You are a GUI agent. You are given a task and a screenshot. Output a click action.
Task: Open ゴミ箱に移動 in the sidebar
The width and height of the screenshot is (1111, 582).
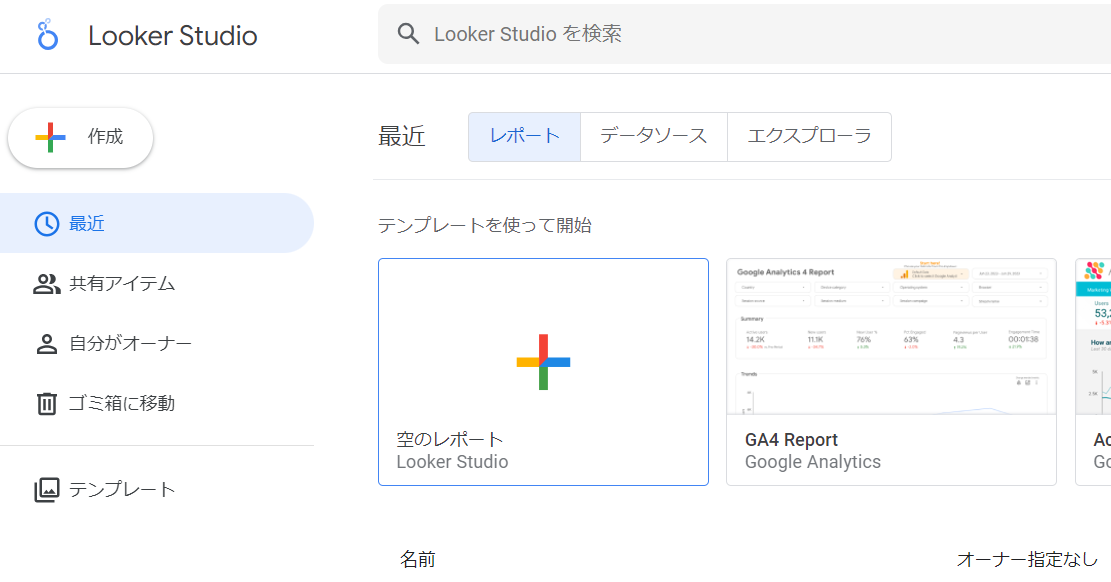pyautogui.click(x=157, y=403)
